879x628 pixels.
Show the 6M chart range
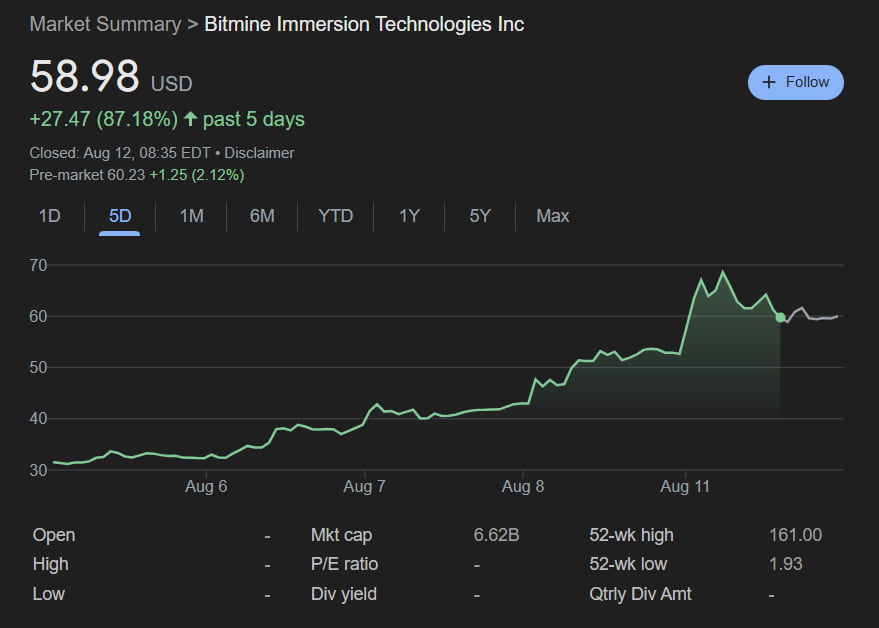click(x=262, y=216)
